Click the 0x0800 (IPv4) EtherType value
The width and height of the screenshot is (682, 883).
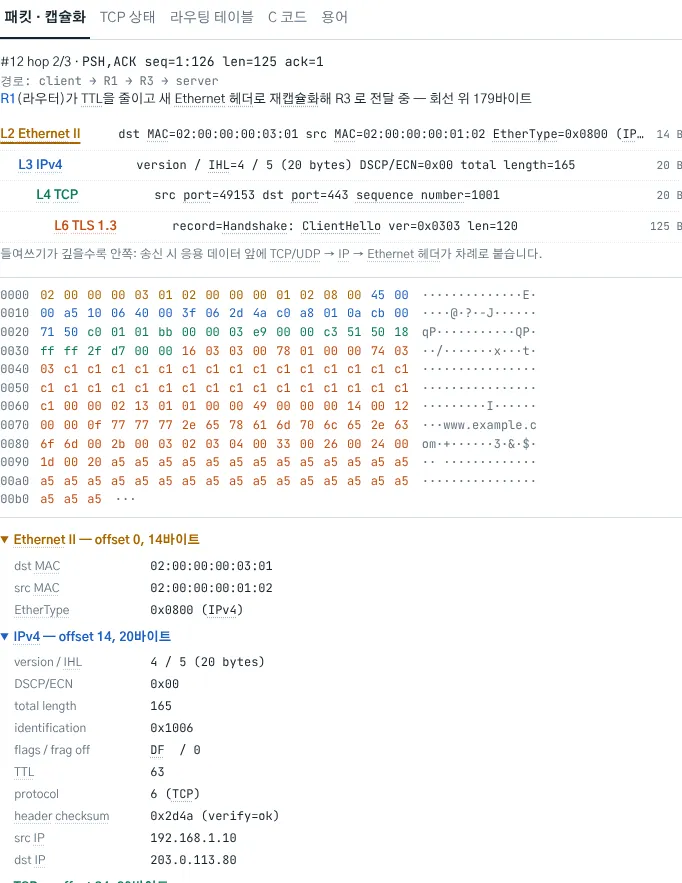(x=197, y=610)
